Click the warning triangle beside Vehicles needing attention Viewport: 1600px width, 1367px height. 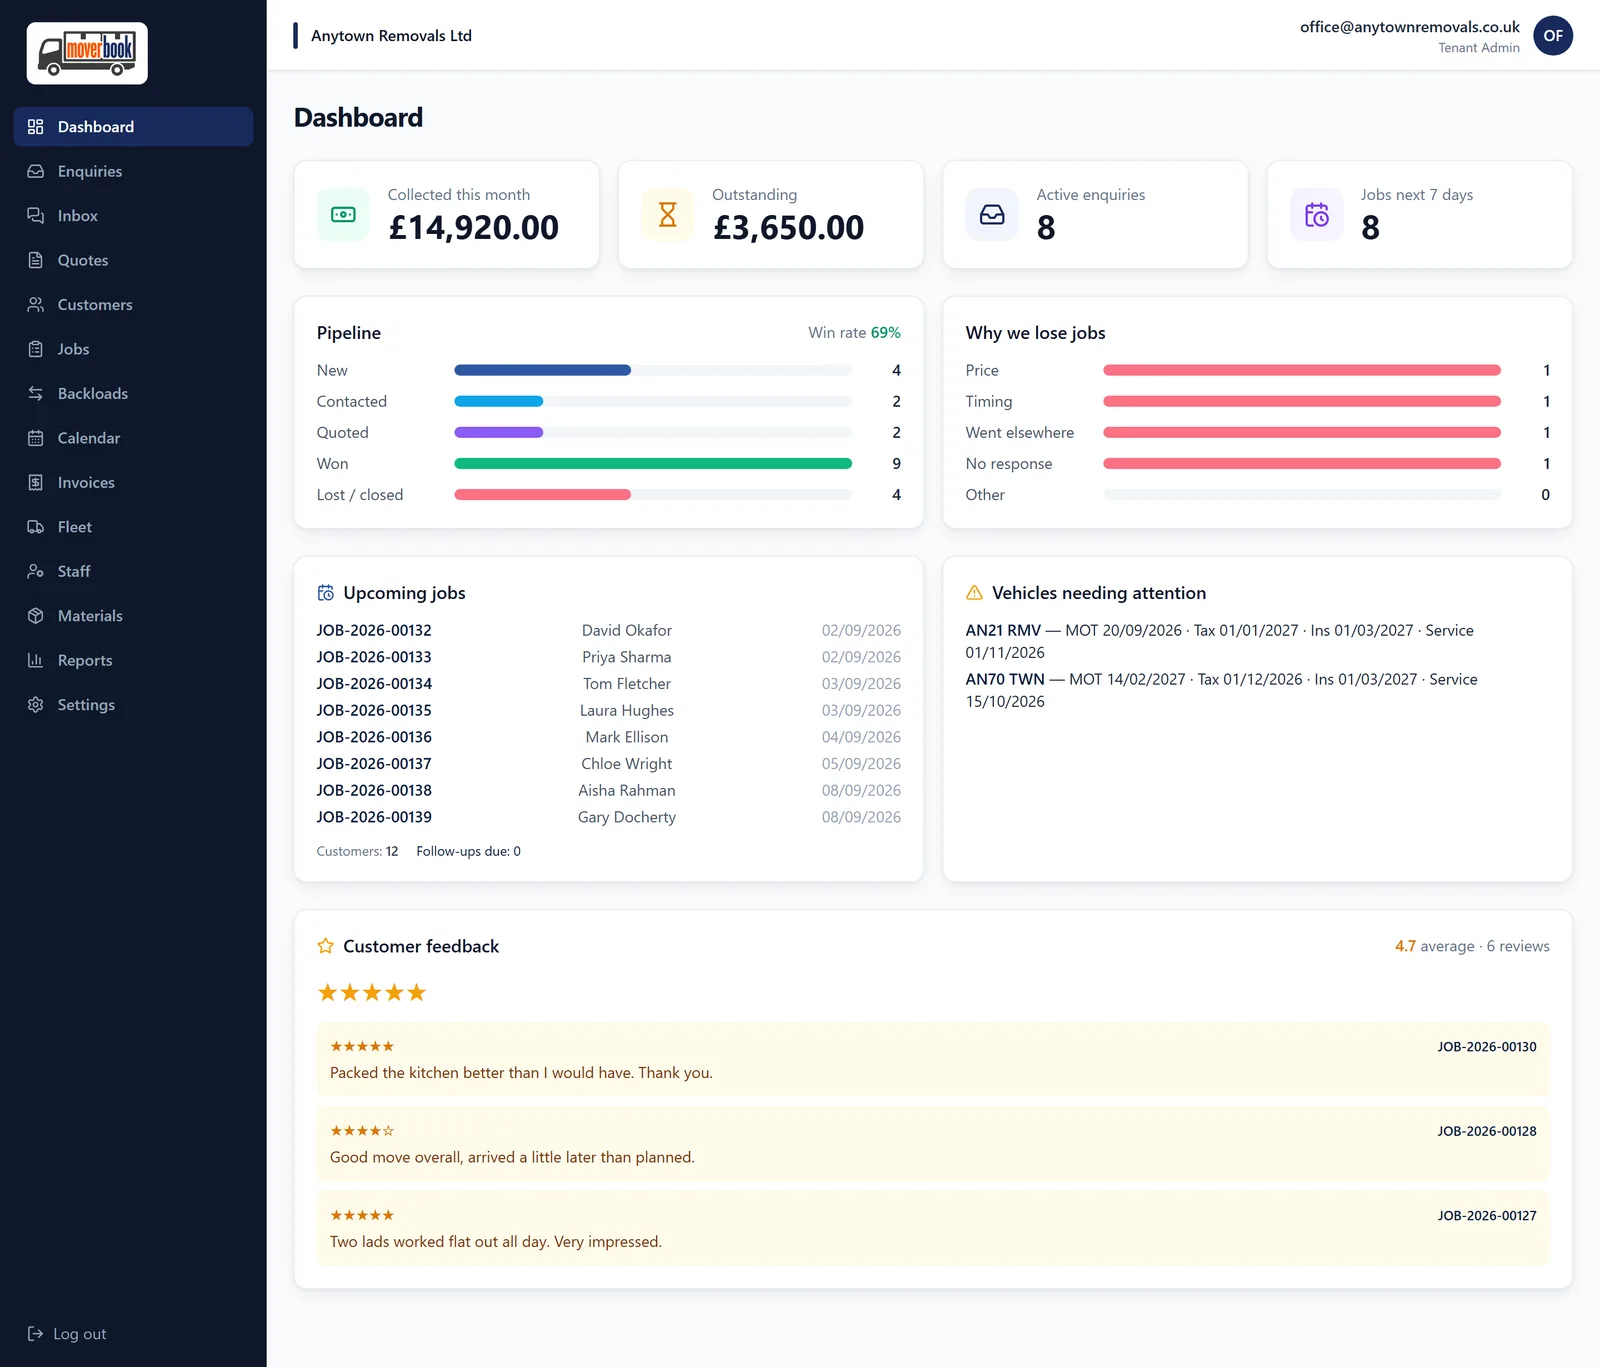[x=974, y=593]
